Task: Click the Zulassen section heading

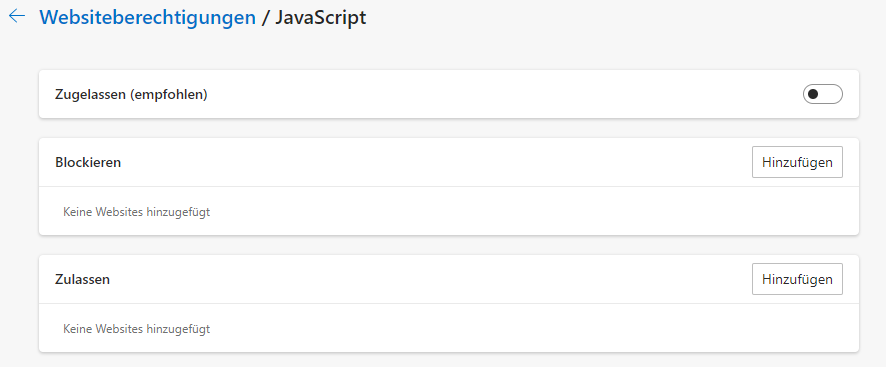Action: point(82,279)
